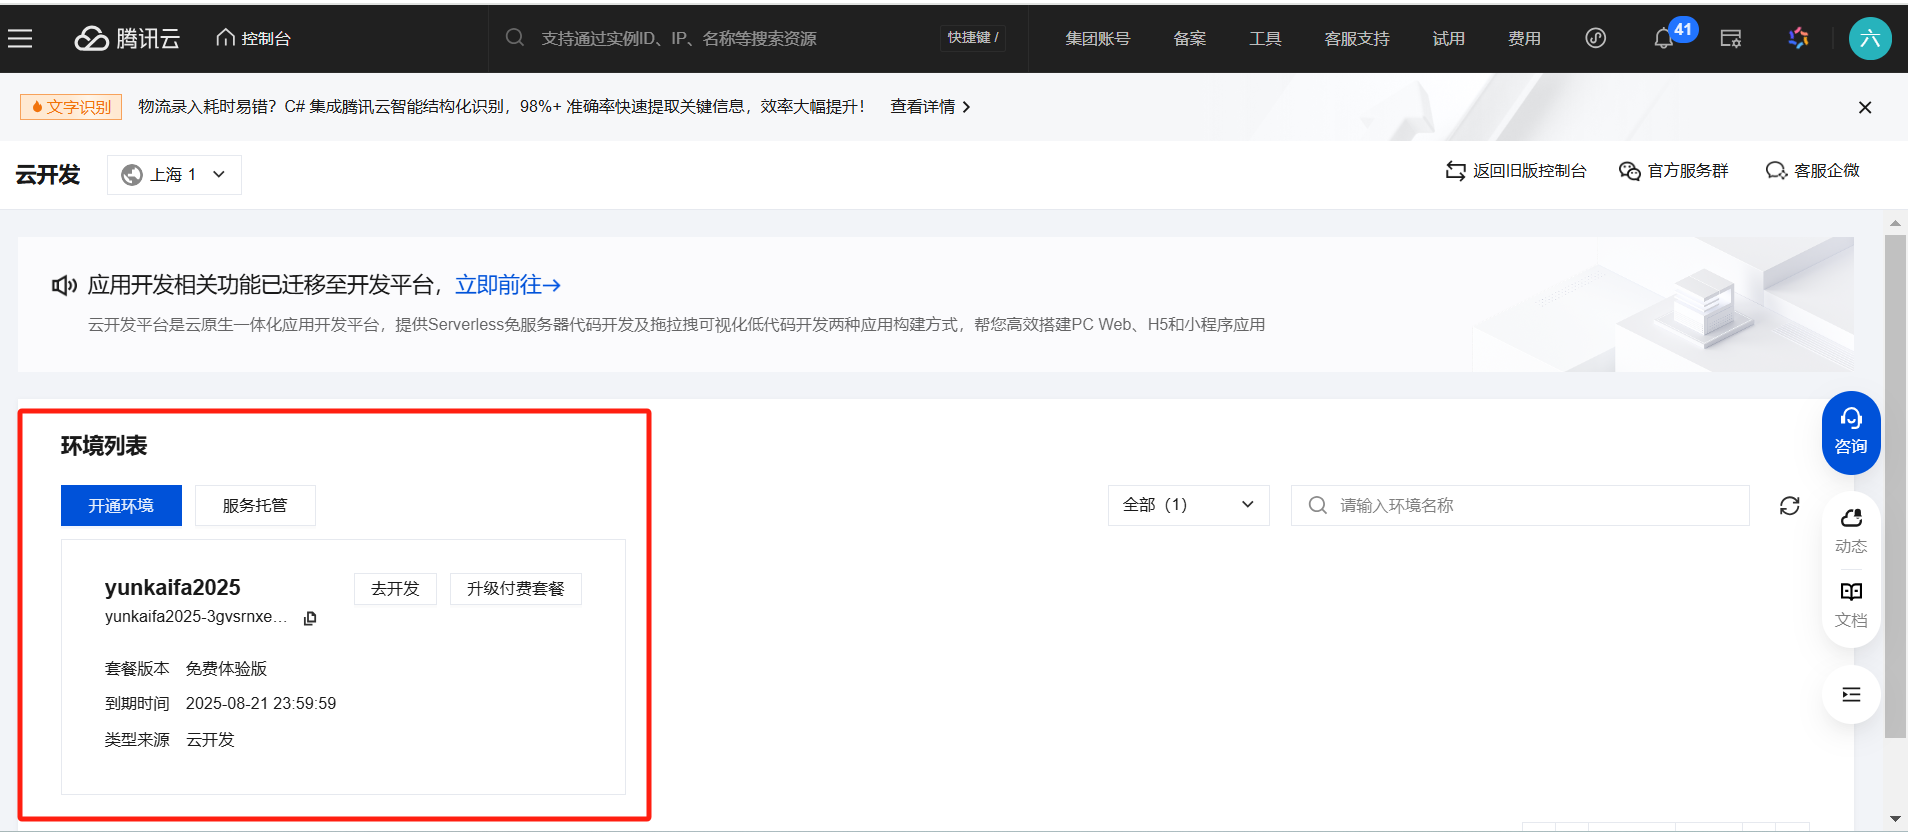1908x832 pixels.
Task: Open the 动态 floating panel
Action: coord(1851,531)
